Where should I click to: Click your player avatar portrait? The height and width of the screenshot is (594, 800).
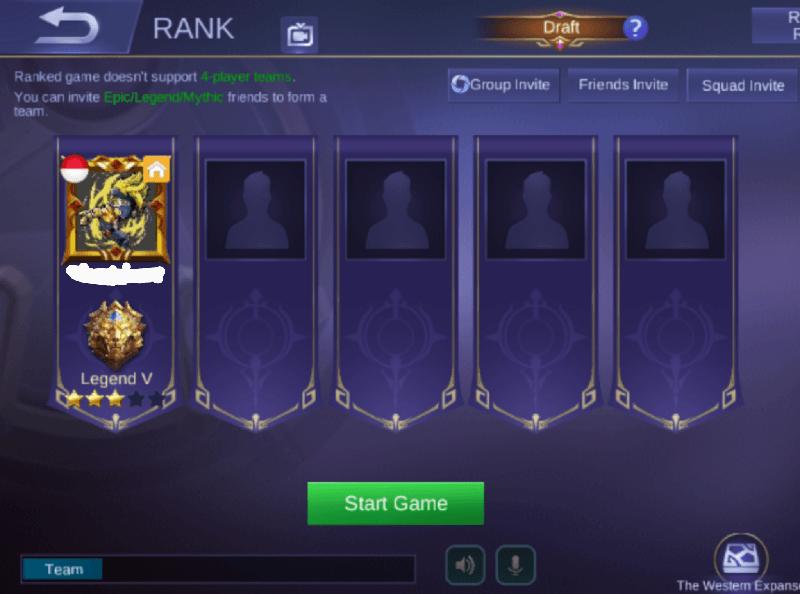(x=116, y=210)
